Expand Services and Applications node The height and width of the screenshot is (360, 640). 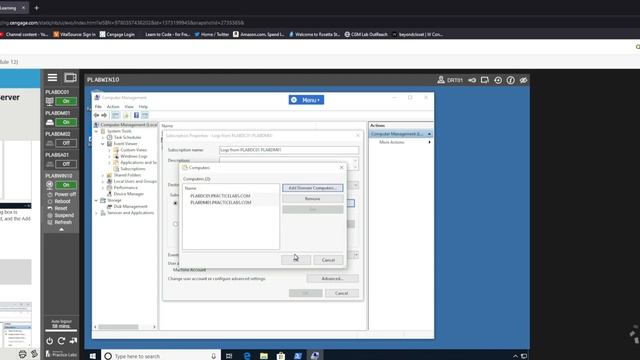click(97, 213)
